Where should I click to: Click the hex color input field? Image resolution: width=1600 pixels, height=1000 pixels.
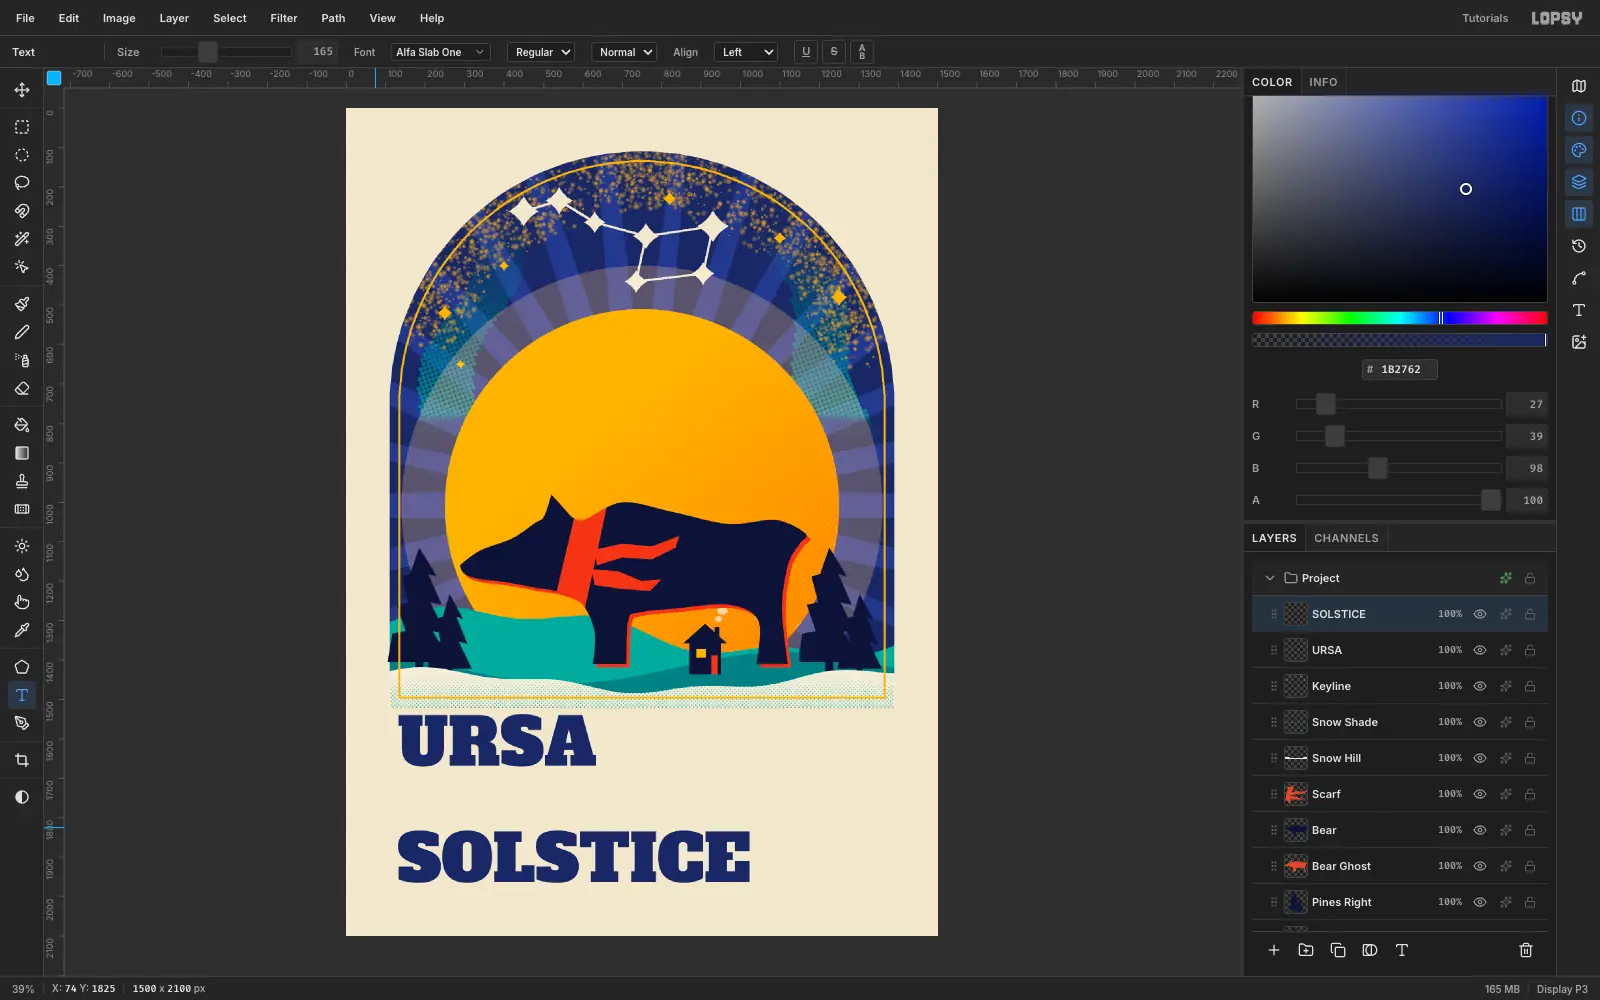tap(1400, 369)
